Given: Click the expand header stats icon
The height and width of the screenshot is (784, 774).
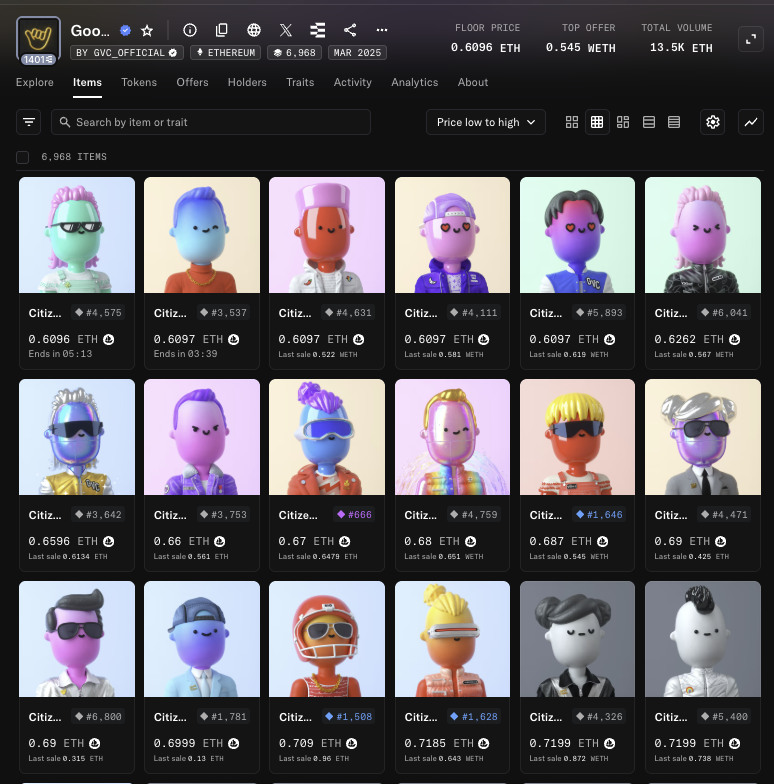Looking at the screenshot, I should pyautogui.click(x=750, y=39).
